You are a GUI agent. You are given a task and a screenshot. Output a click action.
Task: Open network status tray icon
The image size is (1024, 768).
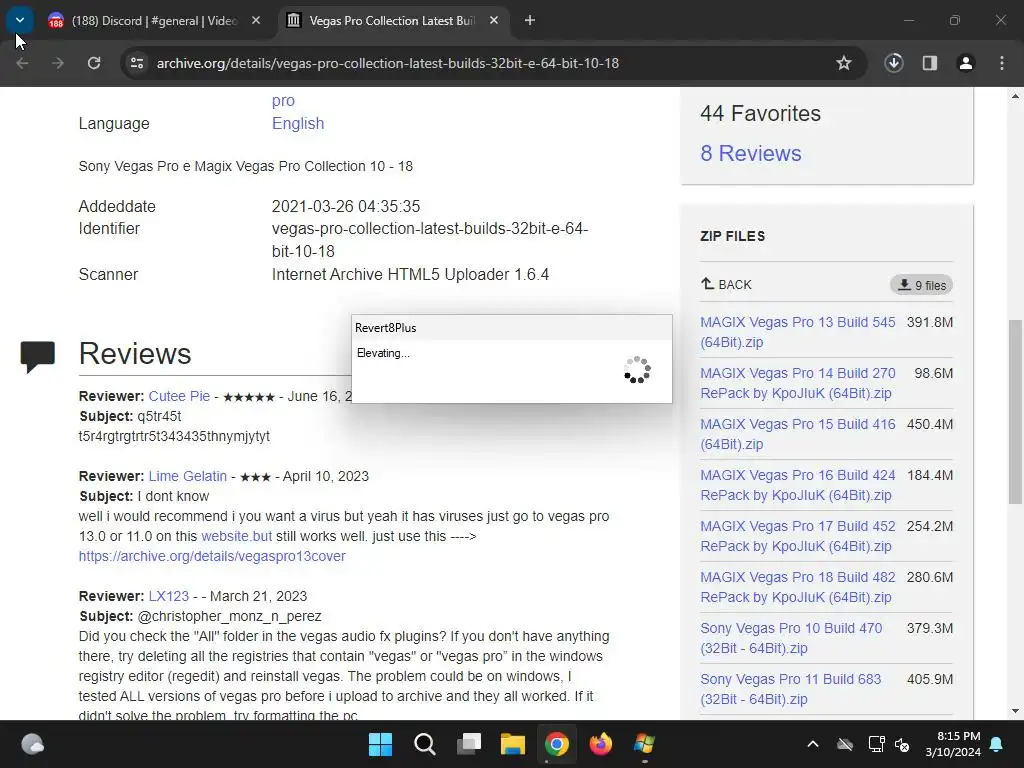tap(876, 744)
